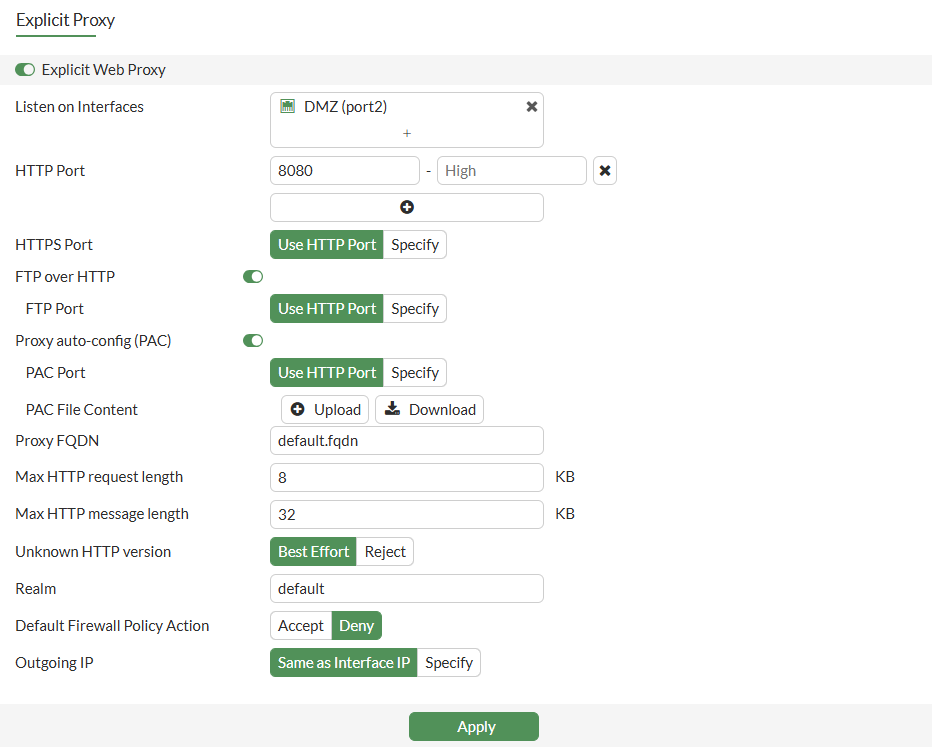932x747 pixels.
Task: Disable the Explicit Web Proxy toggle
Action: [25, 70]
